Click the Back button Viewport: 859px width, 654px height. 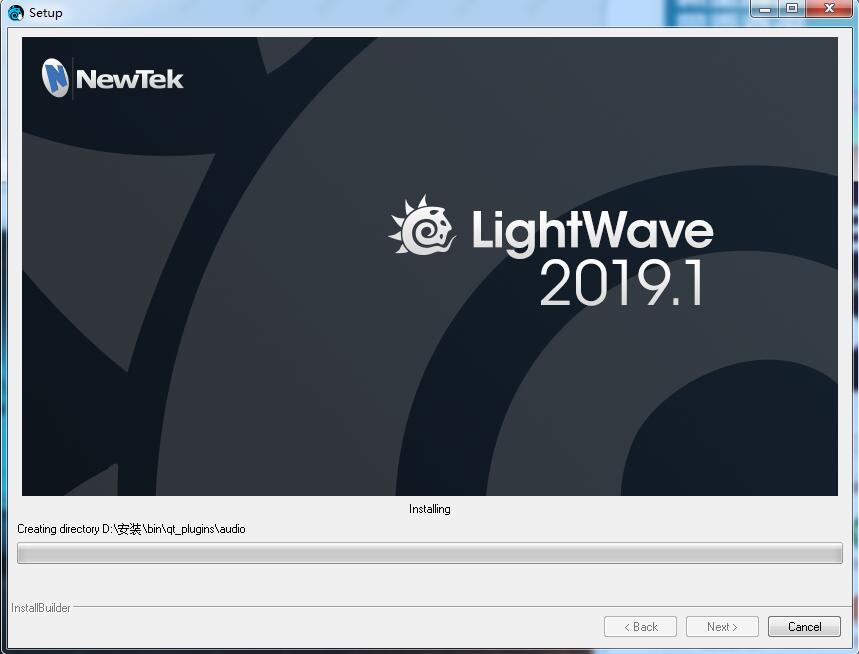coord(640,626)
